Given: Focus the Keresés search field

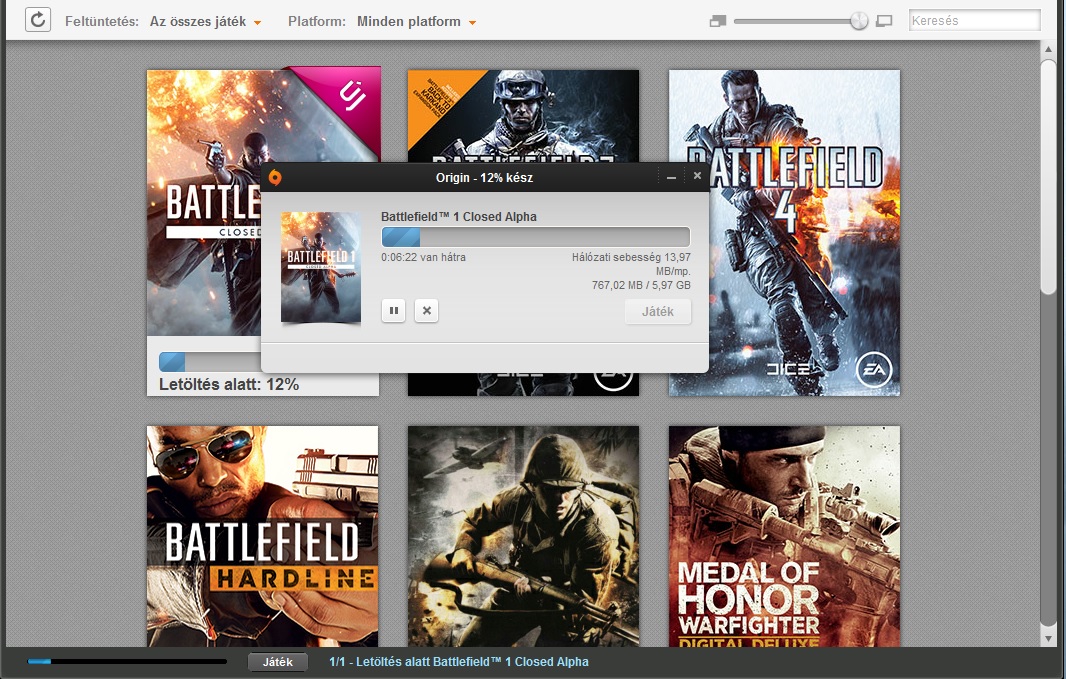Looking at the screenshot, I should 974,20.
